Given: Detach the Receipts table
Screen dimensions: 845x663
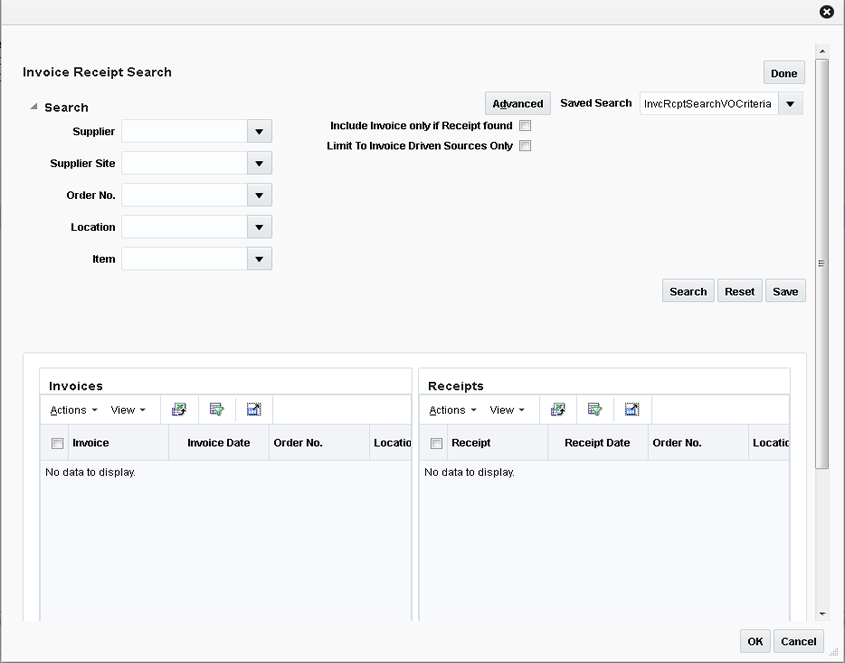Looking at the screenshot, I should tap(632, 409).
